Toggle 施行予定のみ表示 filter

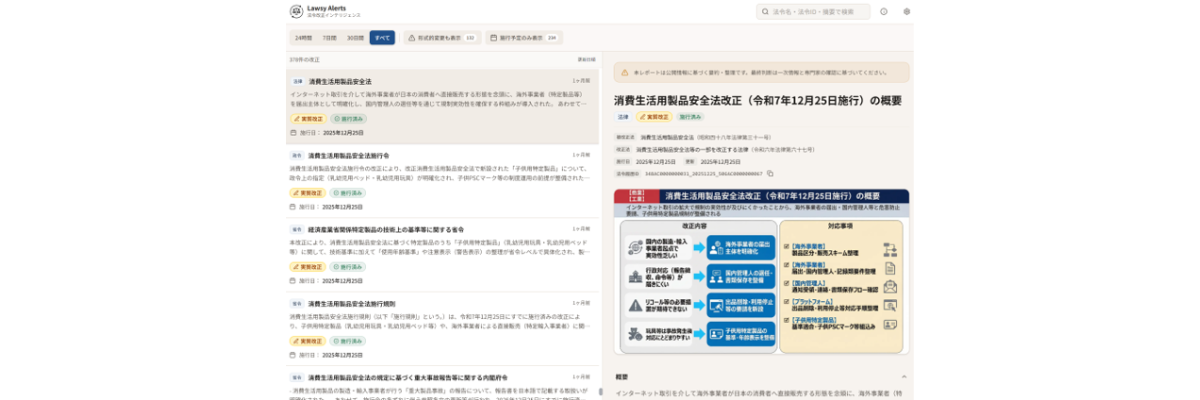pyautogui.click(x=523, y=37)
